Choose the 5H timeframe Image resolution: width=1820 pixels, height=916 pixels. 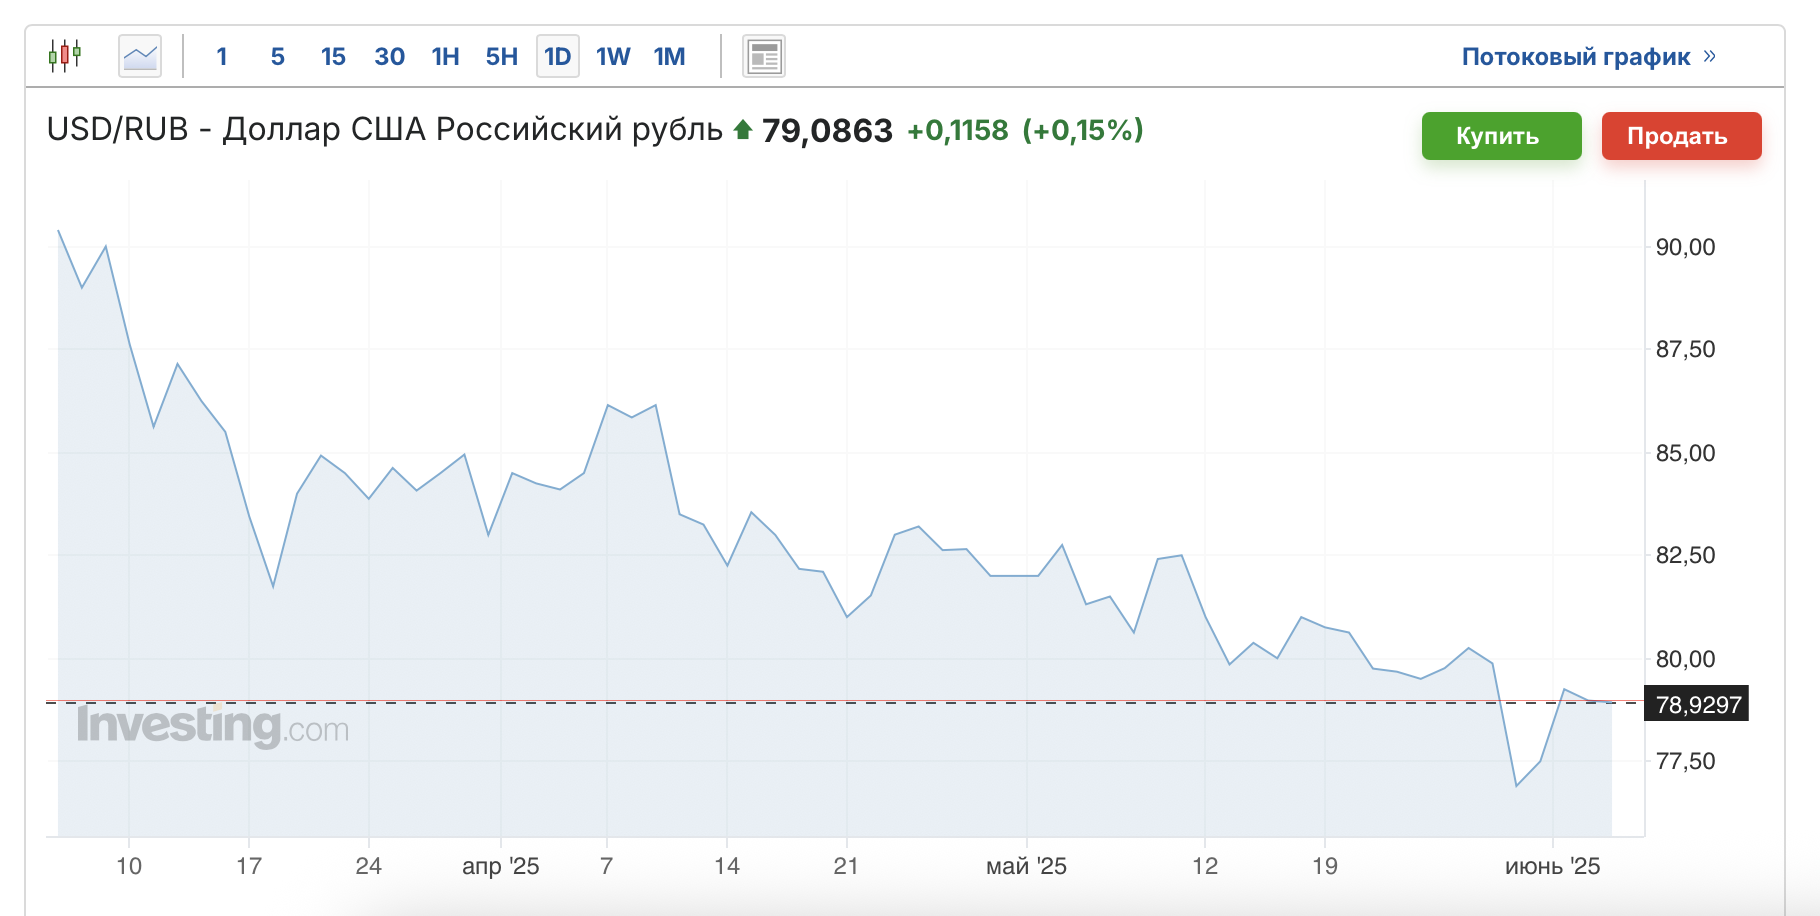(502, 56)
